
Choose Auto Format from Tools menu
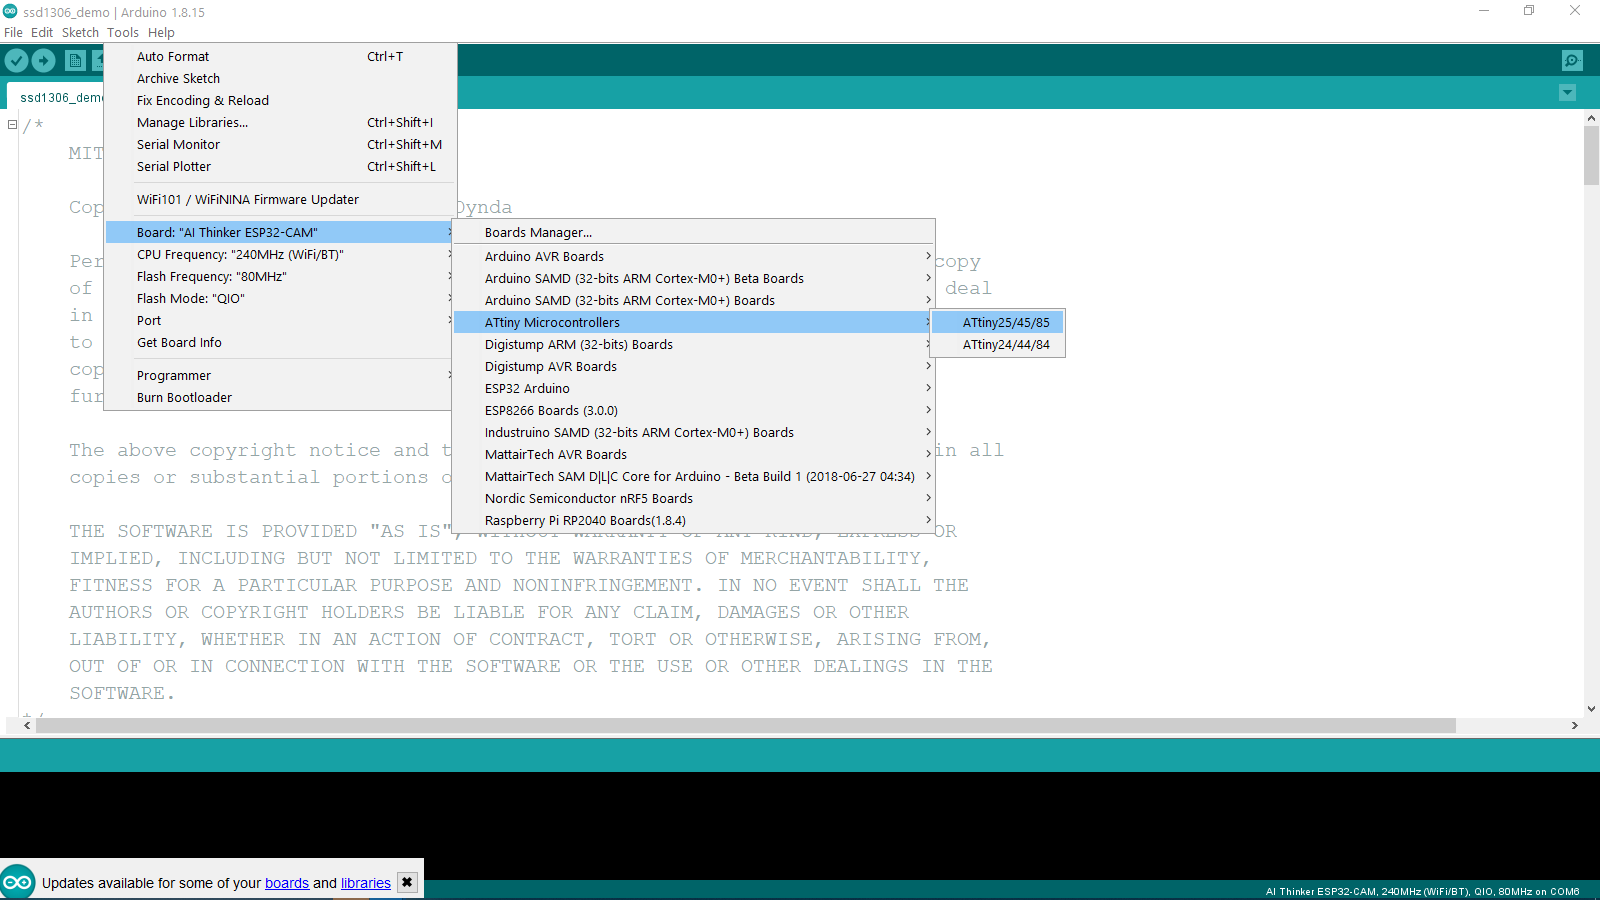[x=280, y=57]
